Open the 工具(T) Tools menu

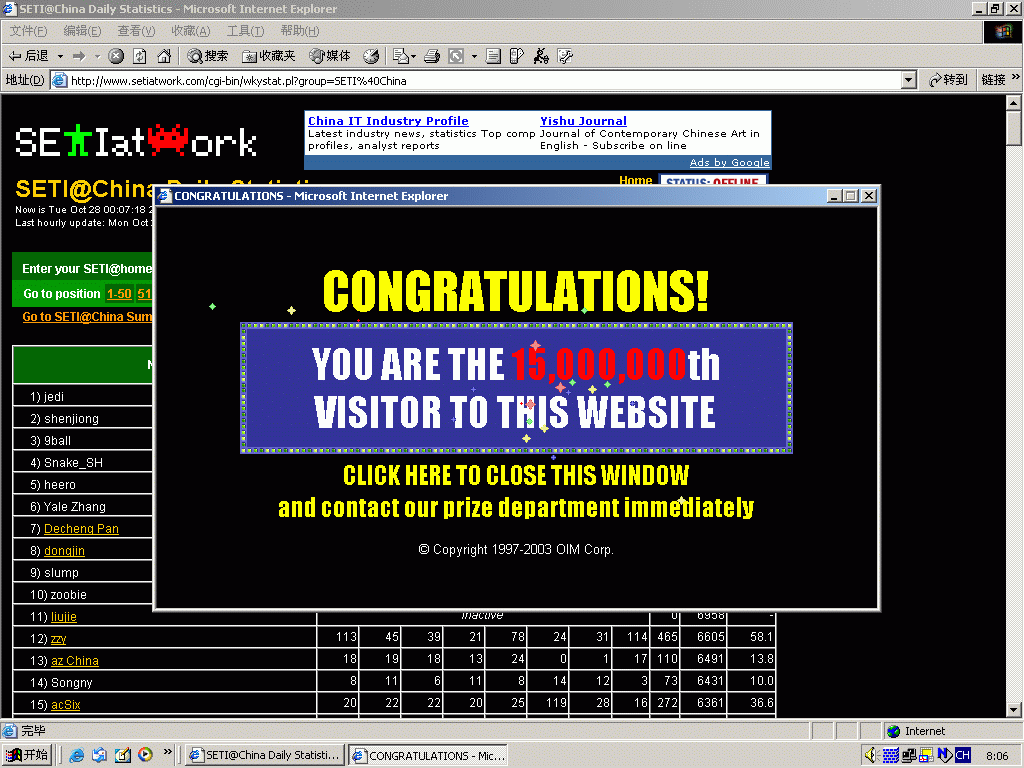[246, 31]
